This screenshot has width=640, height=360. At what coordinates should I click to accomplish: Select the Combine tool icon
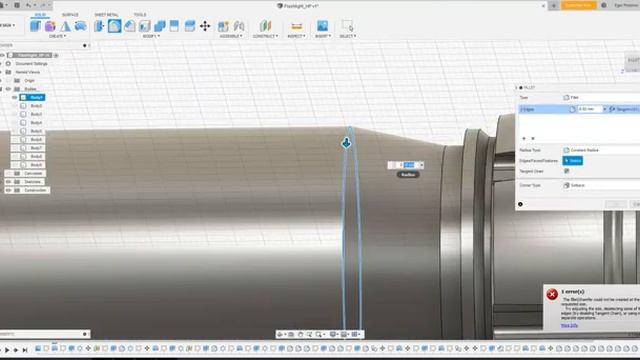[160, 26]
